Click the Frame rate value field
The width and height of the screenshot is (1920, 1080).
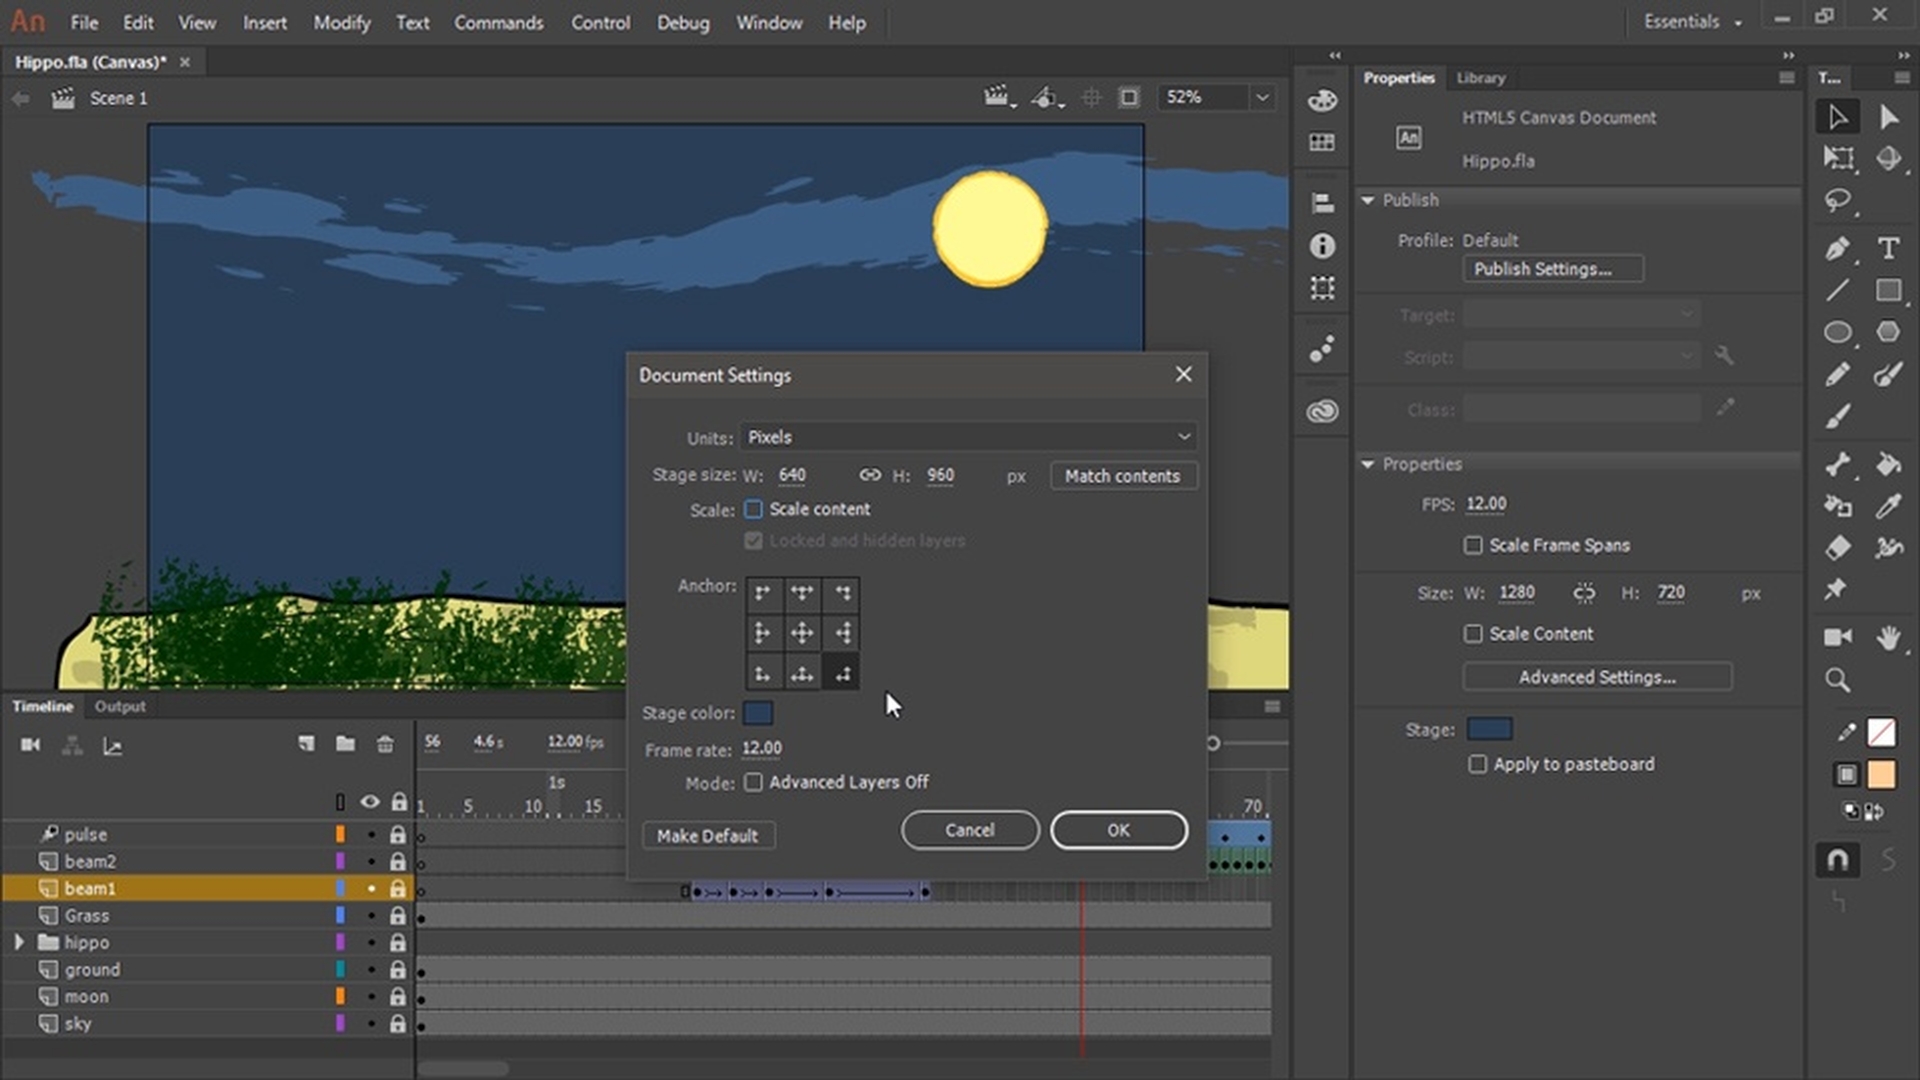761,747
